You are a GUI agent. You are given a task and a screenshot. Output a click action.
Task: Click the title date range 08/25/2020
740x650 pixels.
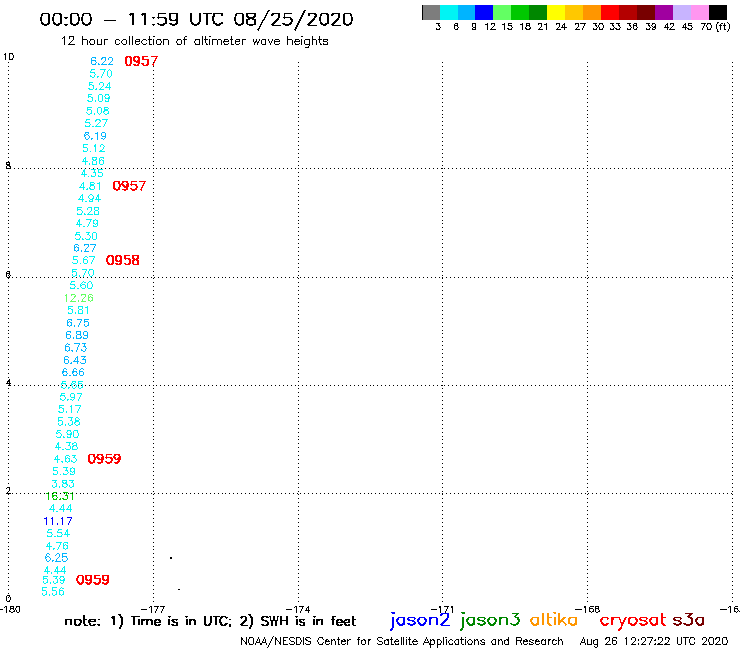click(294, 19)
